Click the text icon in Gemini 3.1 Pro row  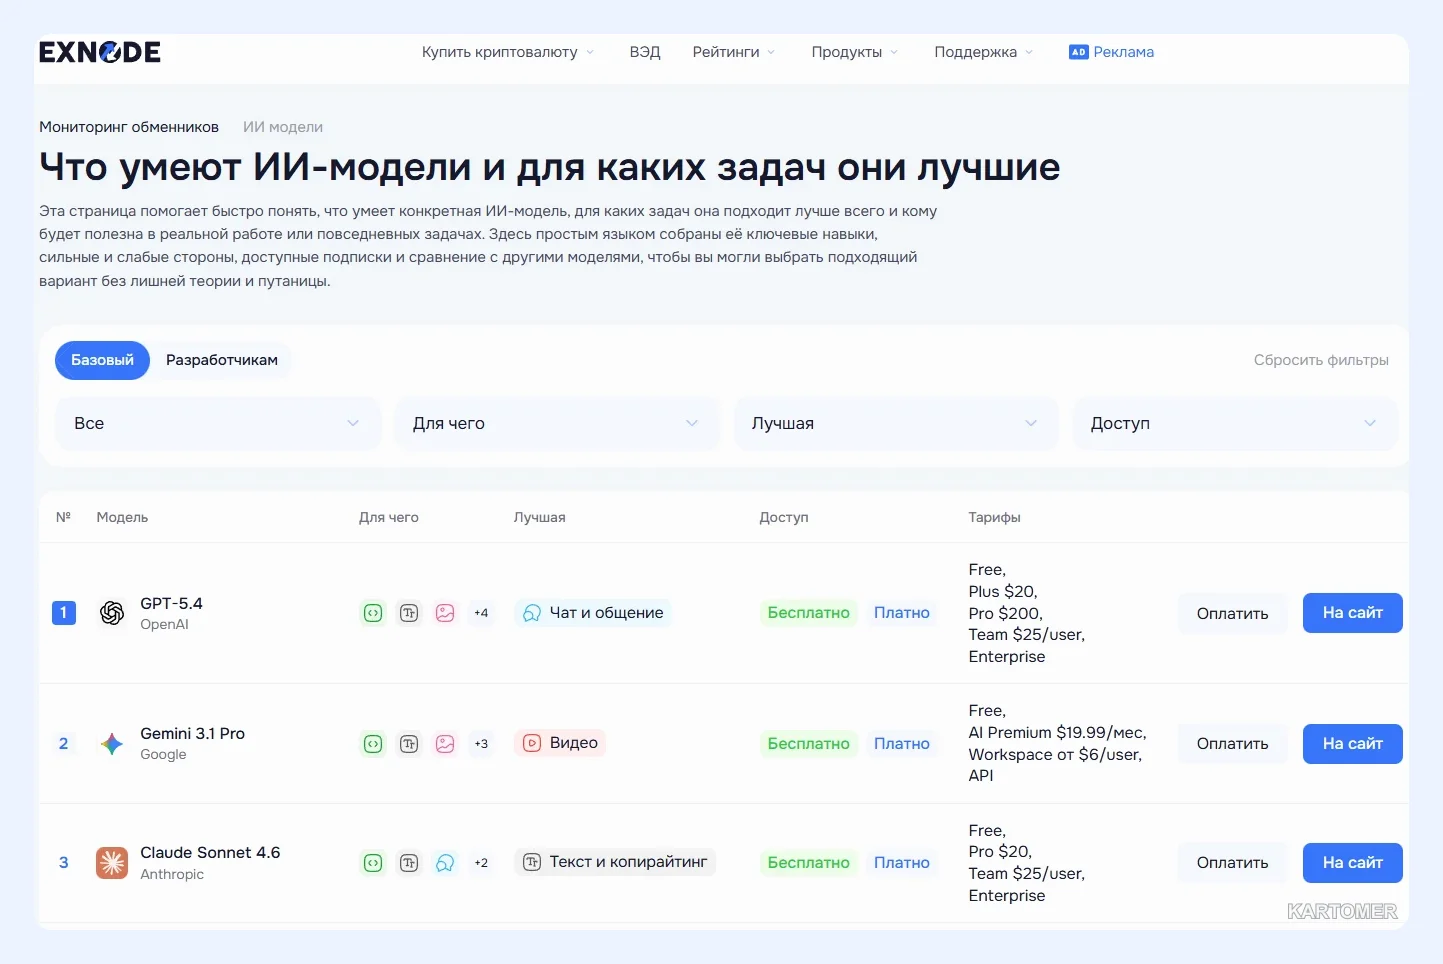pos(409,743)
